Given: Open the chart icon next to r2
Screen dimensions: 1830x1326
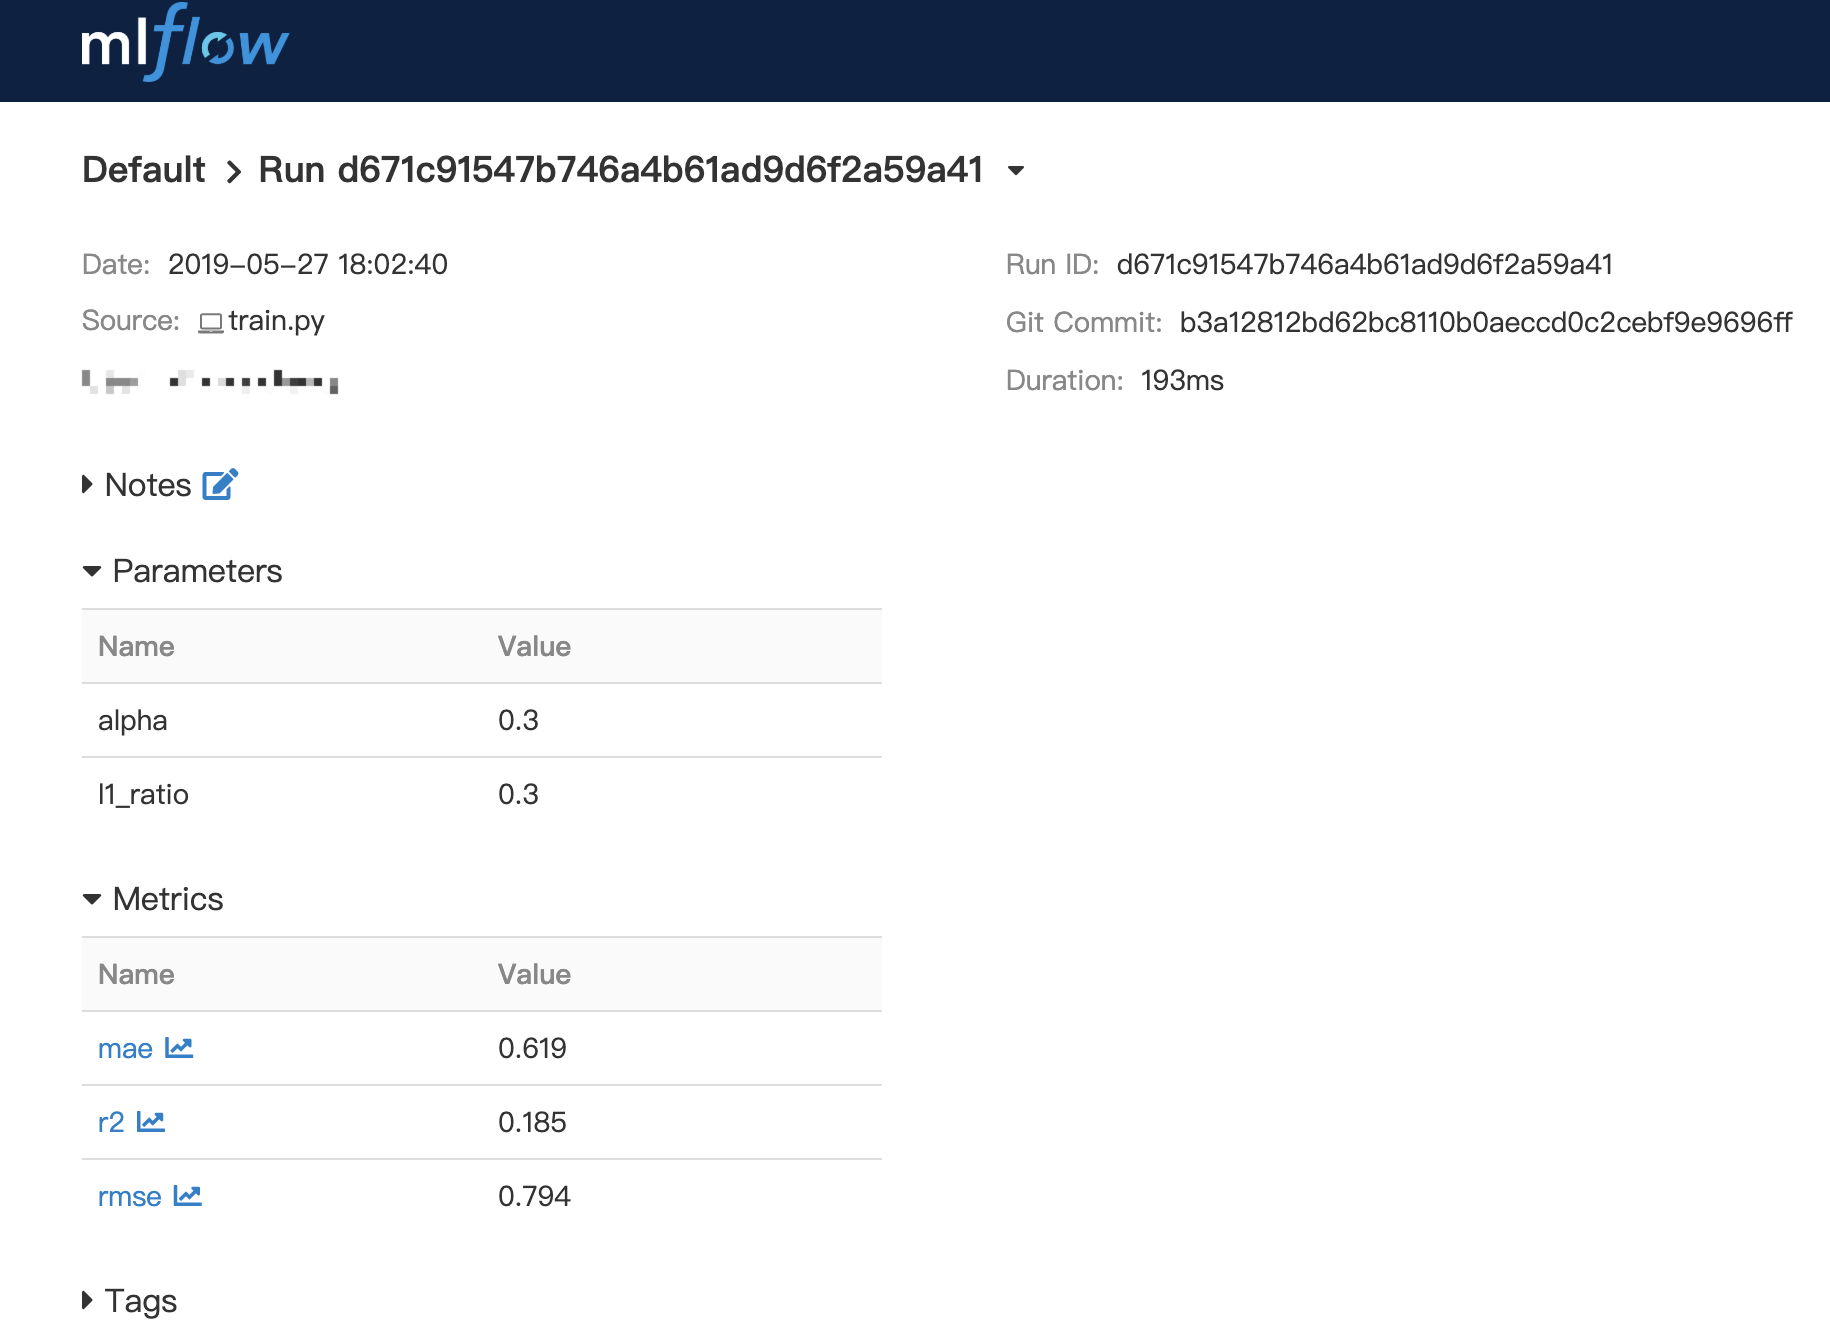Looking at the screenshot, I should (151, 1122).
